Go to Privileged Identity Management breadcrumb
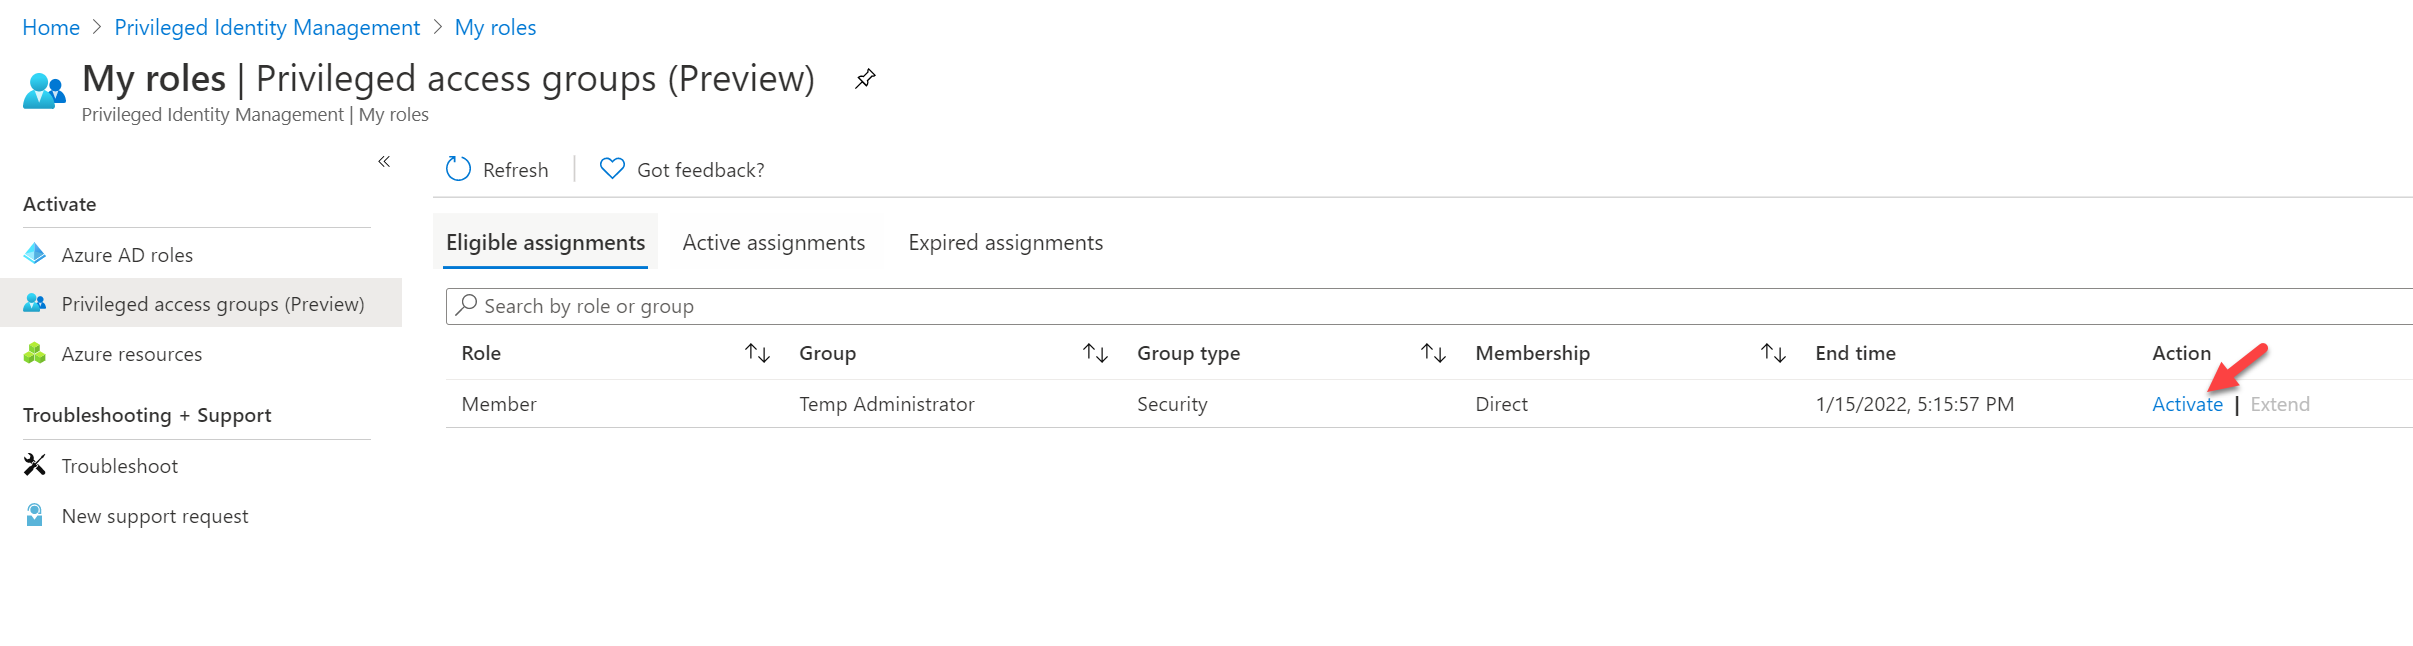The width and height of the screenshot is (2413, 646). click(267, 27)
